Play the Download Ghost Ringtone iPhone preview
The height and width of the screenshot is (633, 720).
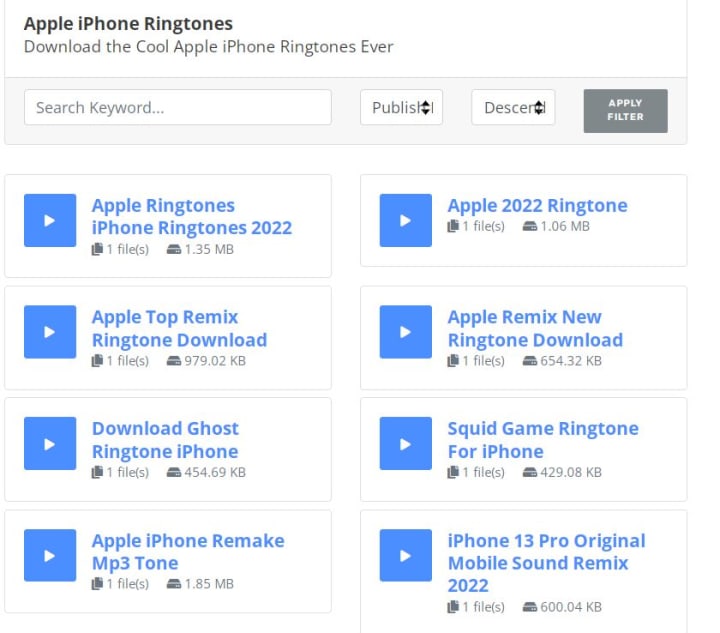pyautogui.click(x=50, y=443)
